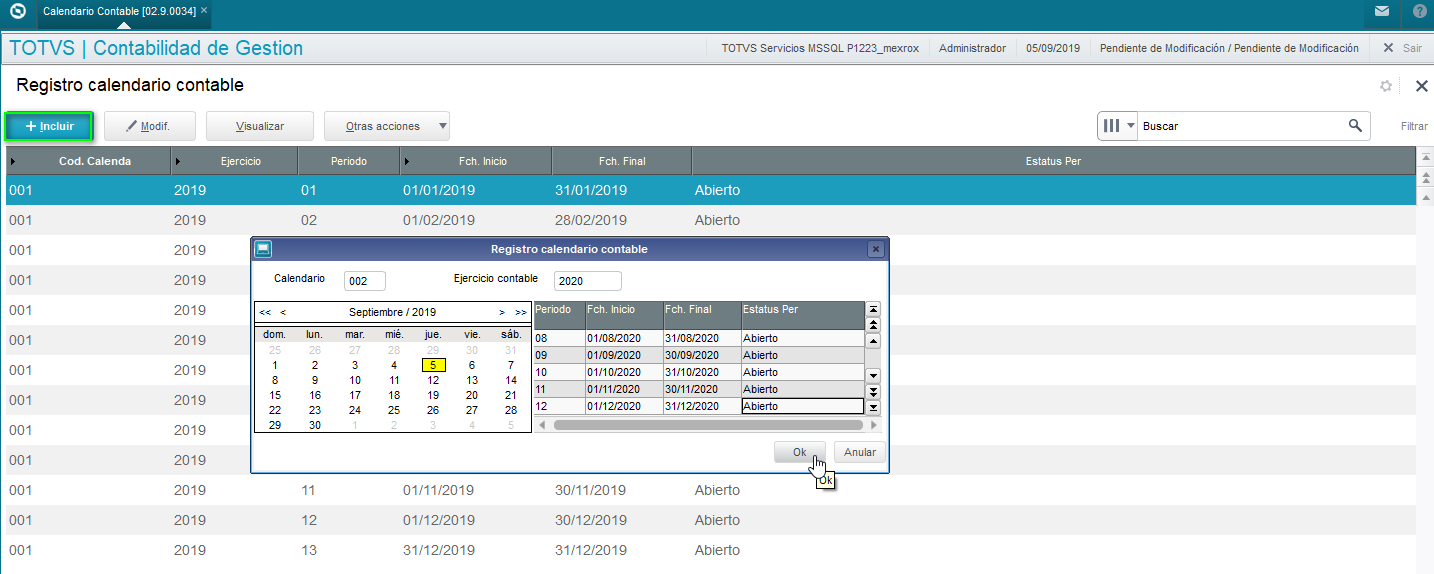Close the Registro calendario contable dialog
This screenshot has width=1434, height=574.
click(875, 249)
